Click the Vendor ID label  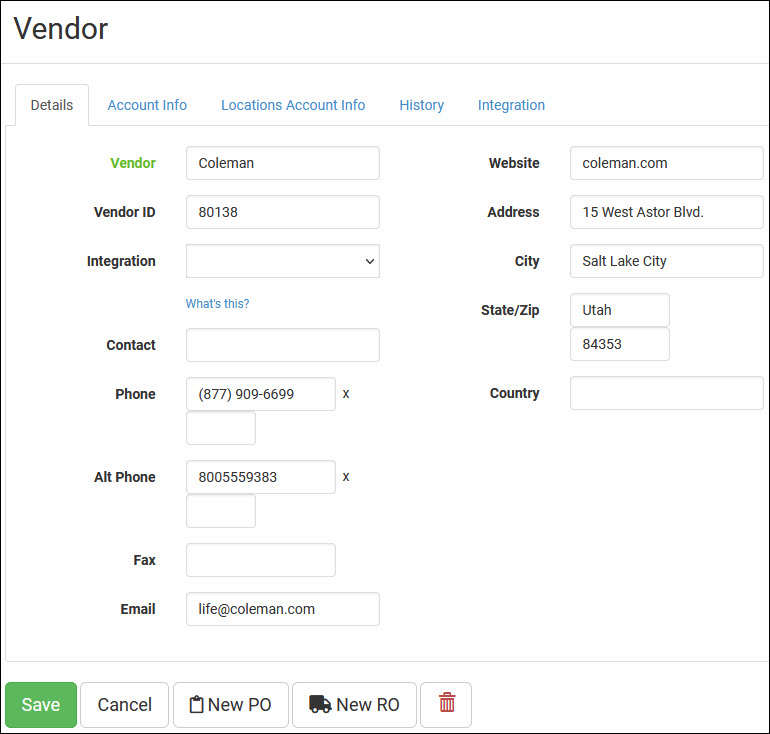(124, 212)
